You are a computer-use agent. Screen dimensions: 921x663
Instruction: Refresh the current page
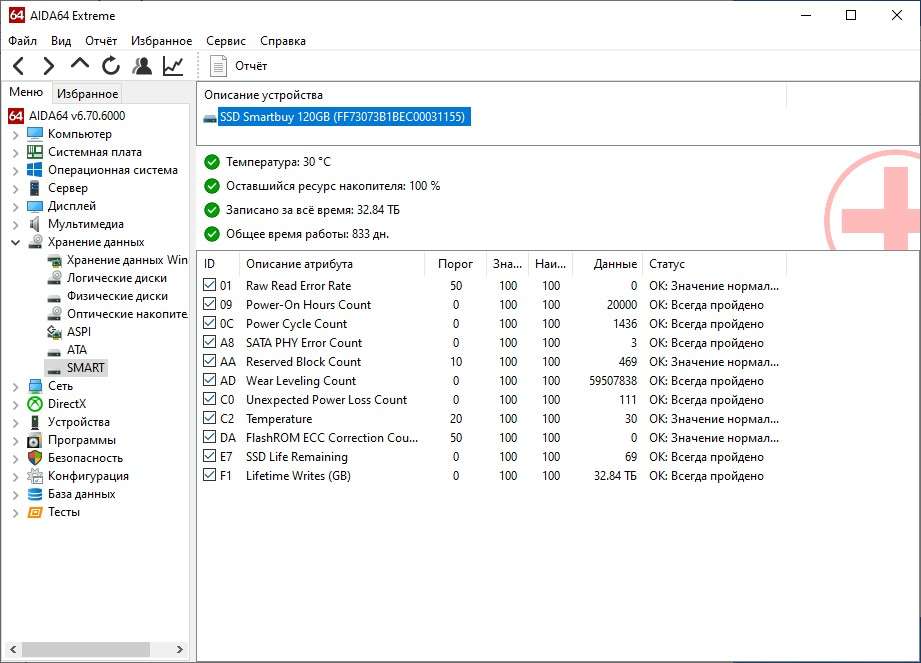[110, 66]
